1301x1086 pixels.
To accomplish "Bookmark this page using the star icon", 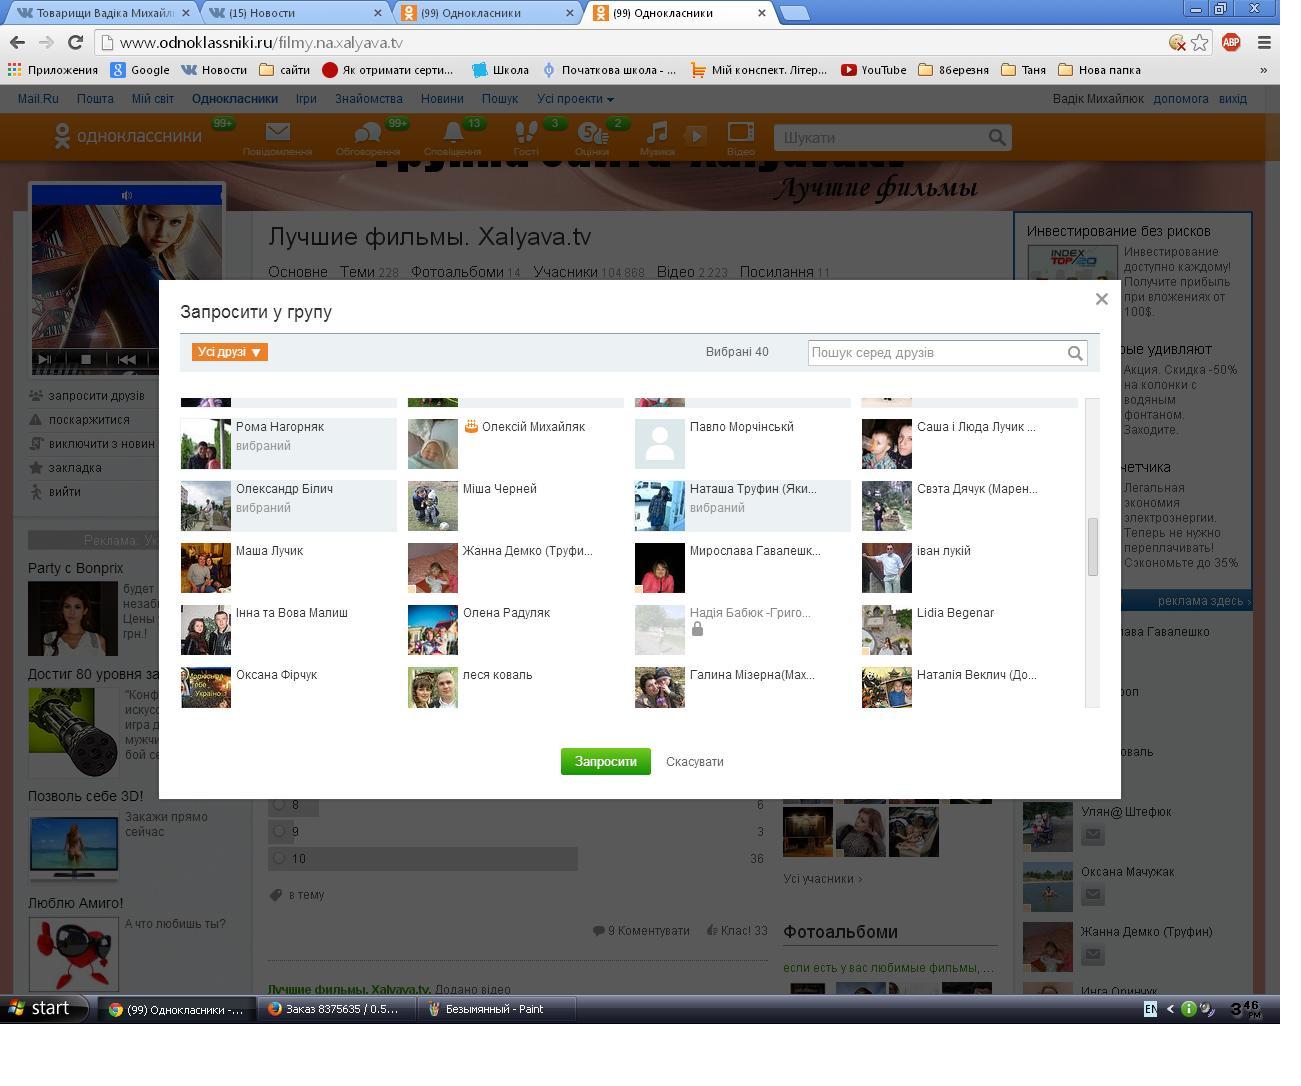I will click(1199, 42).
